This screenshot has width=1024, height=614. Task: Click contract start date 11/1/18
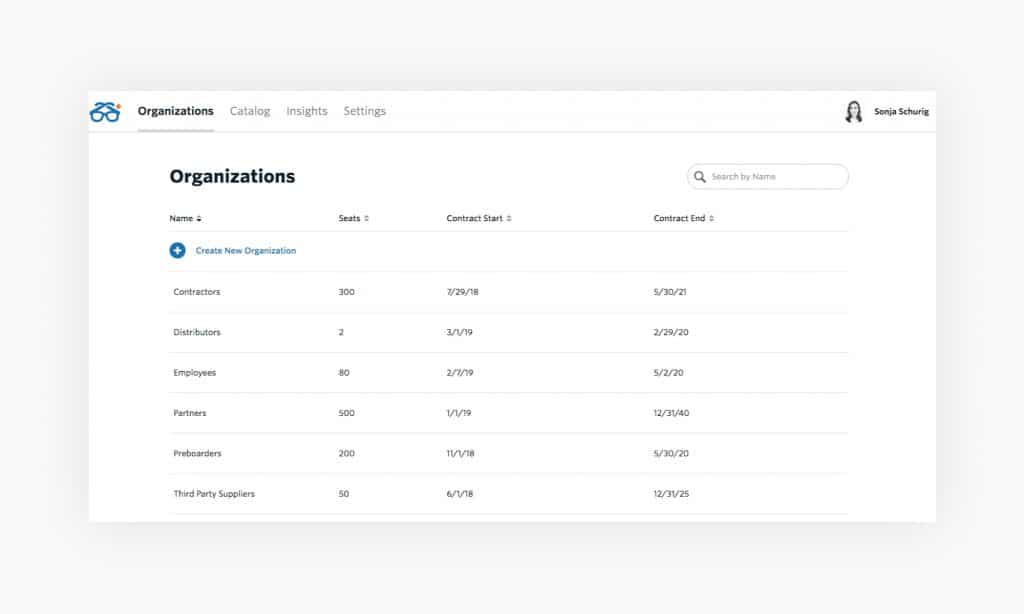point(460,453)
